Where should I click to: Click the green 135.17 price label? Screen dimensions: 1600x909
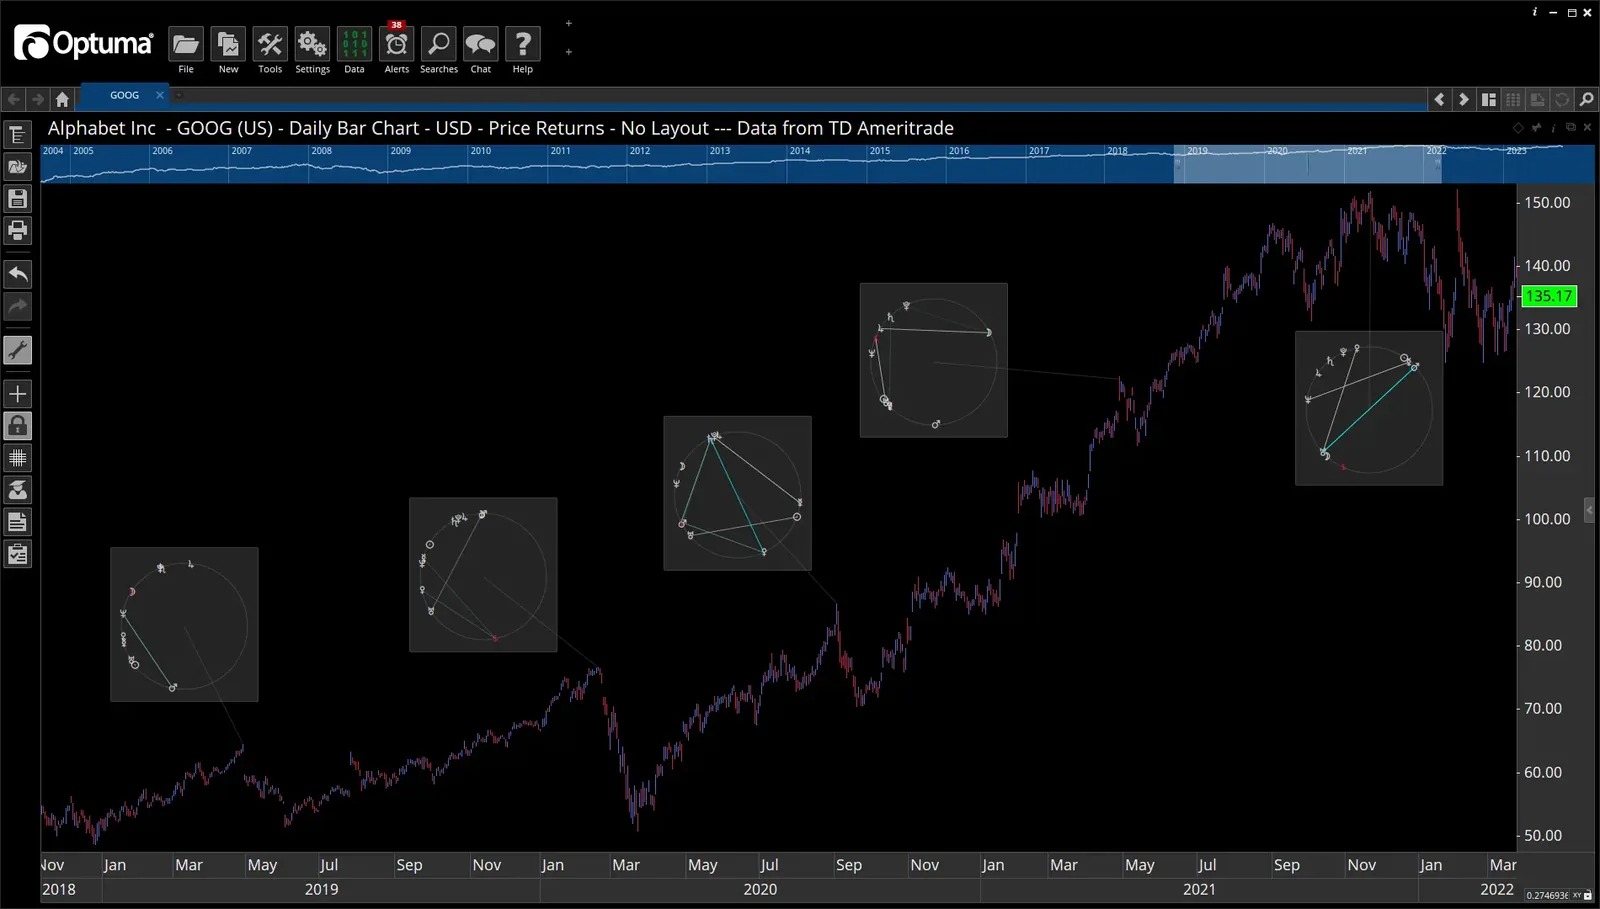coord(1548,296)
